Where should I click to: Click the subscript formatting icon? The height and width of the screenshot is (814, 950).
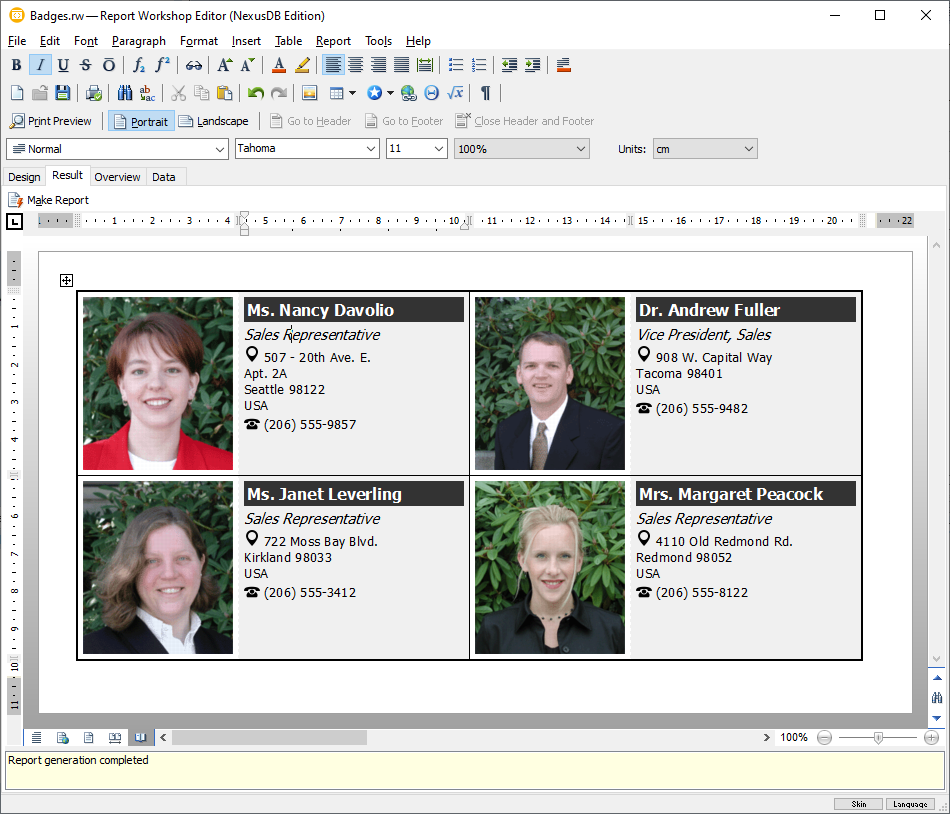pyautogui.click(x=139, y=65)
